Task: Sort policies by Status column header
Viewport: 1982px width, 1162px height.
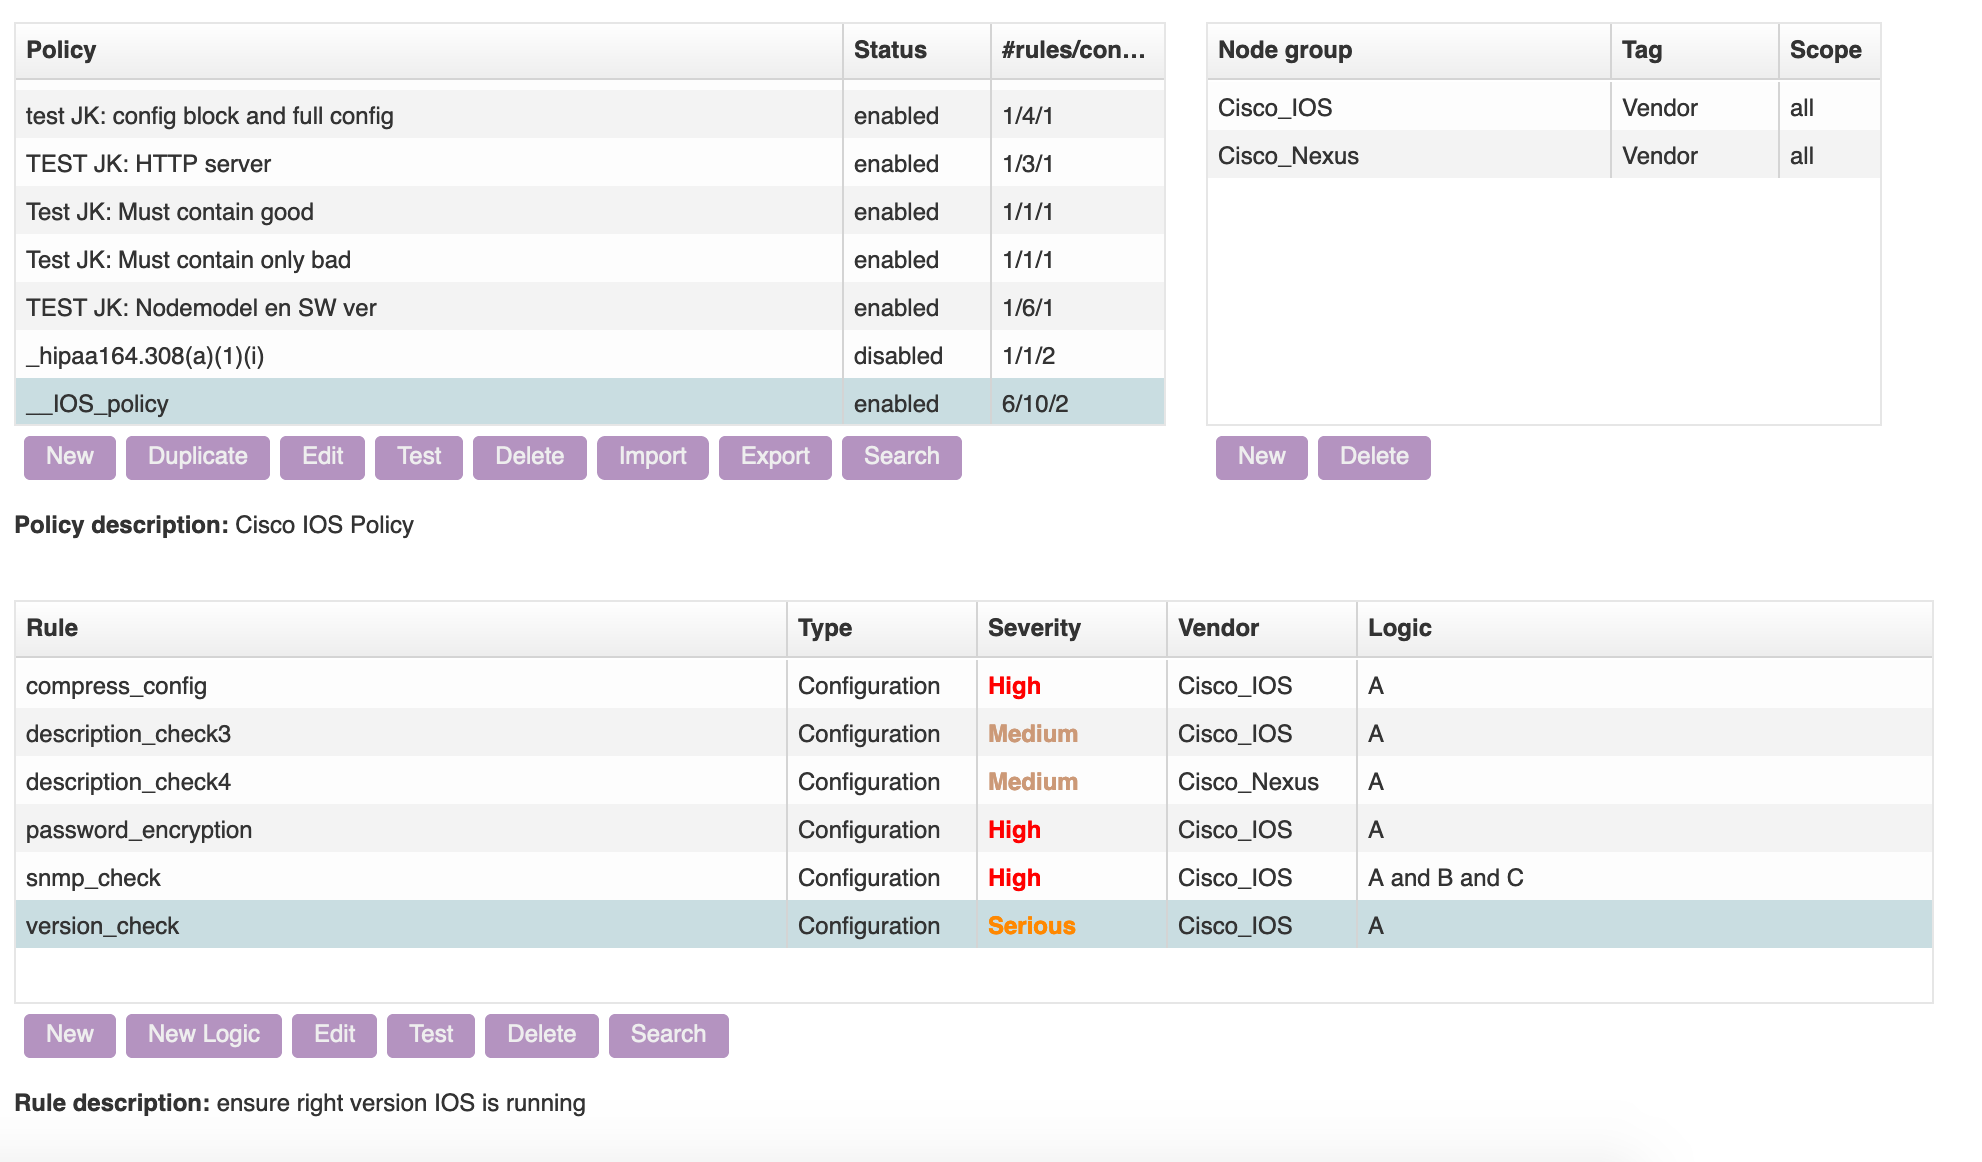Action: [x=890, y=50]
